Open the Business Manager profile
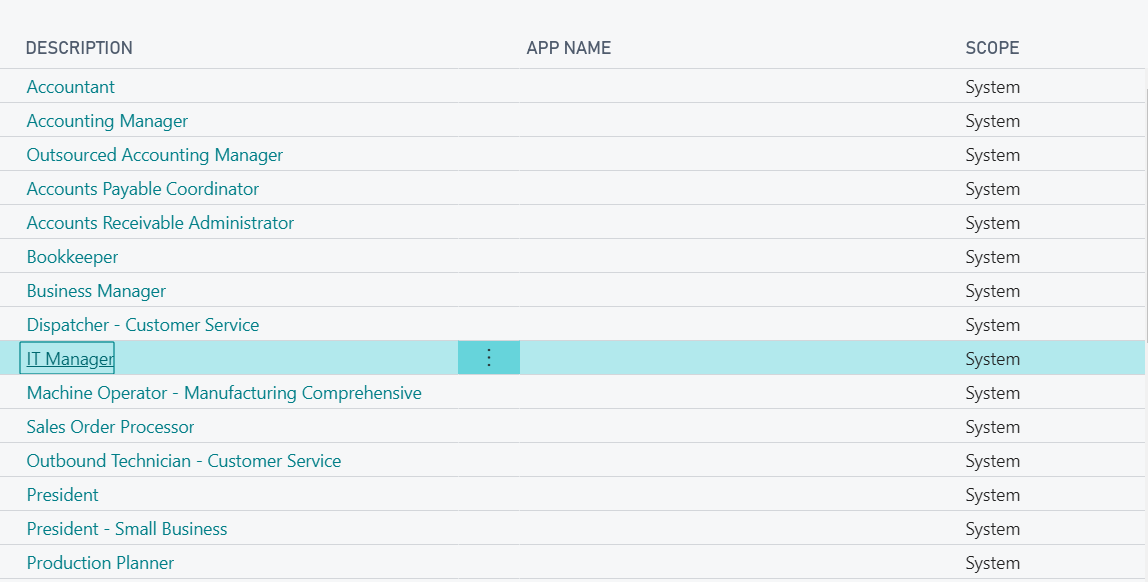1148x586 pixels. [x=96, y=290]
